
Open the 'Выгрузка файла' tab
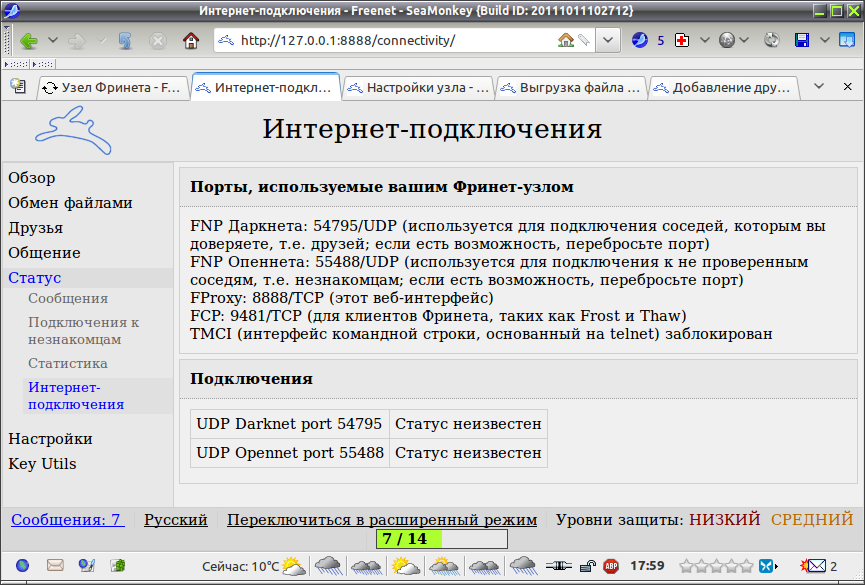point(571,88)
